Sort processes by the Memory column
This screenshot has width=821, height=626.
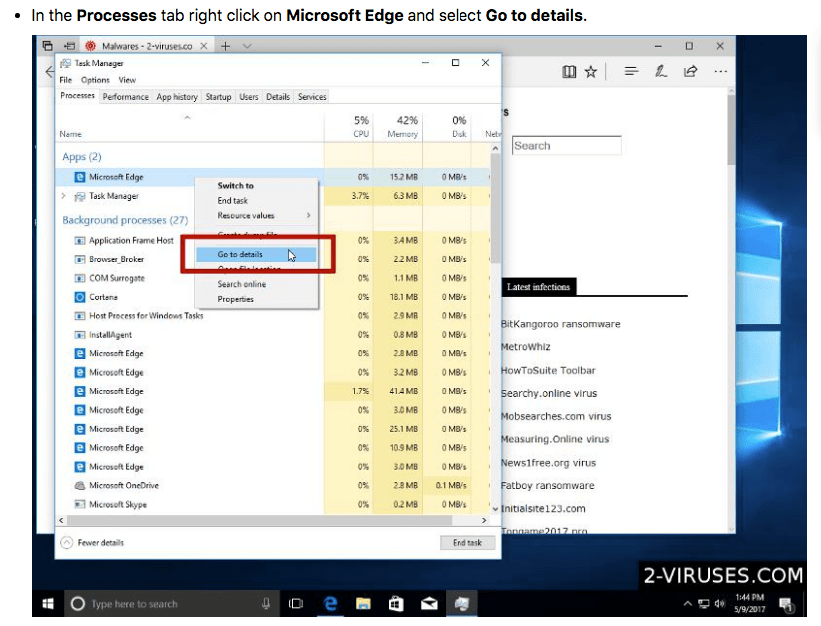[x=398, y=127]
